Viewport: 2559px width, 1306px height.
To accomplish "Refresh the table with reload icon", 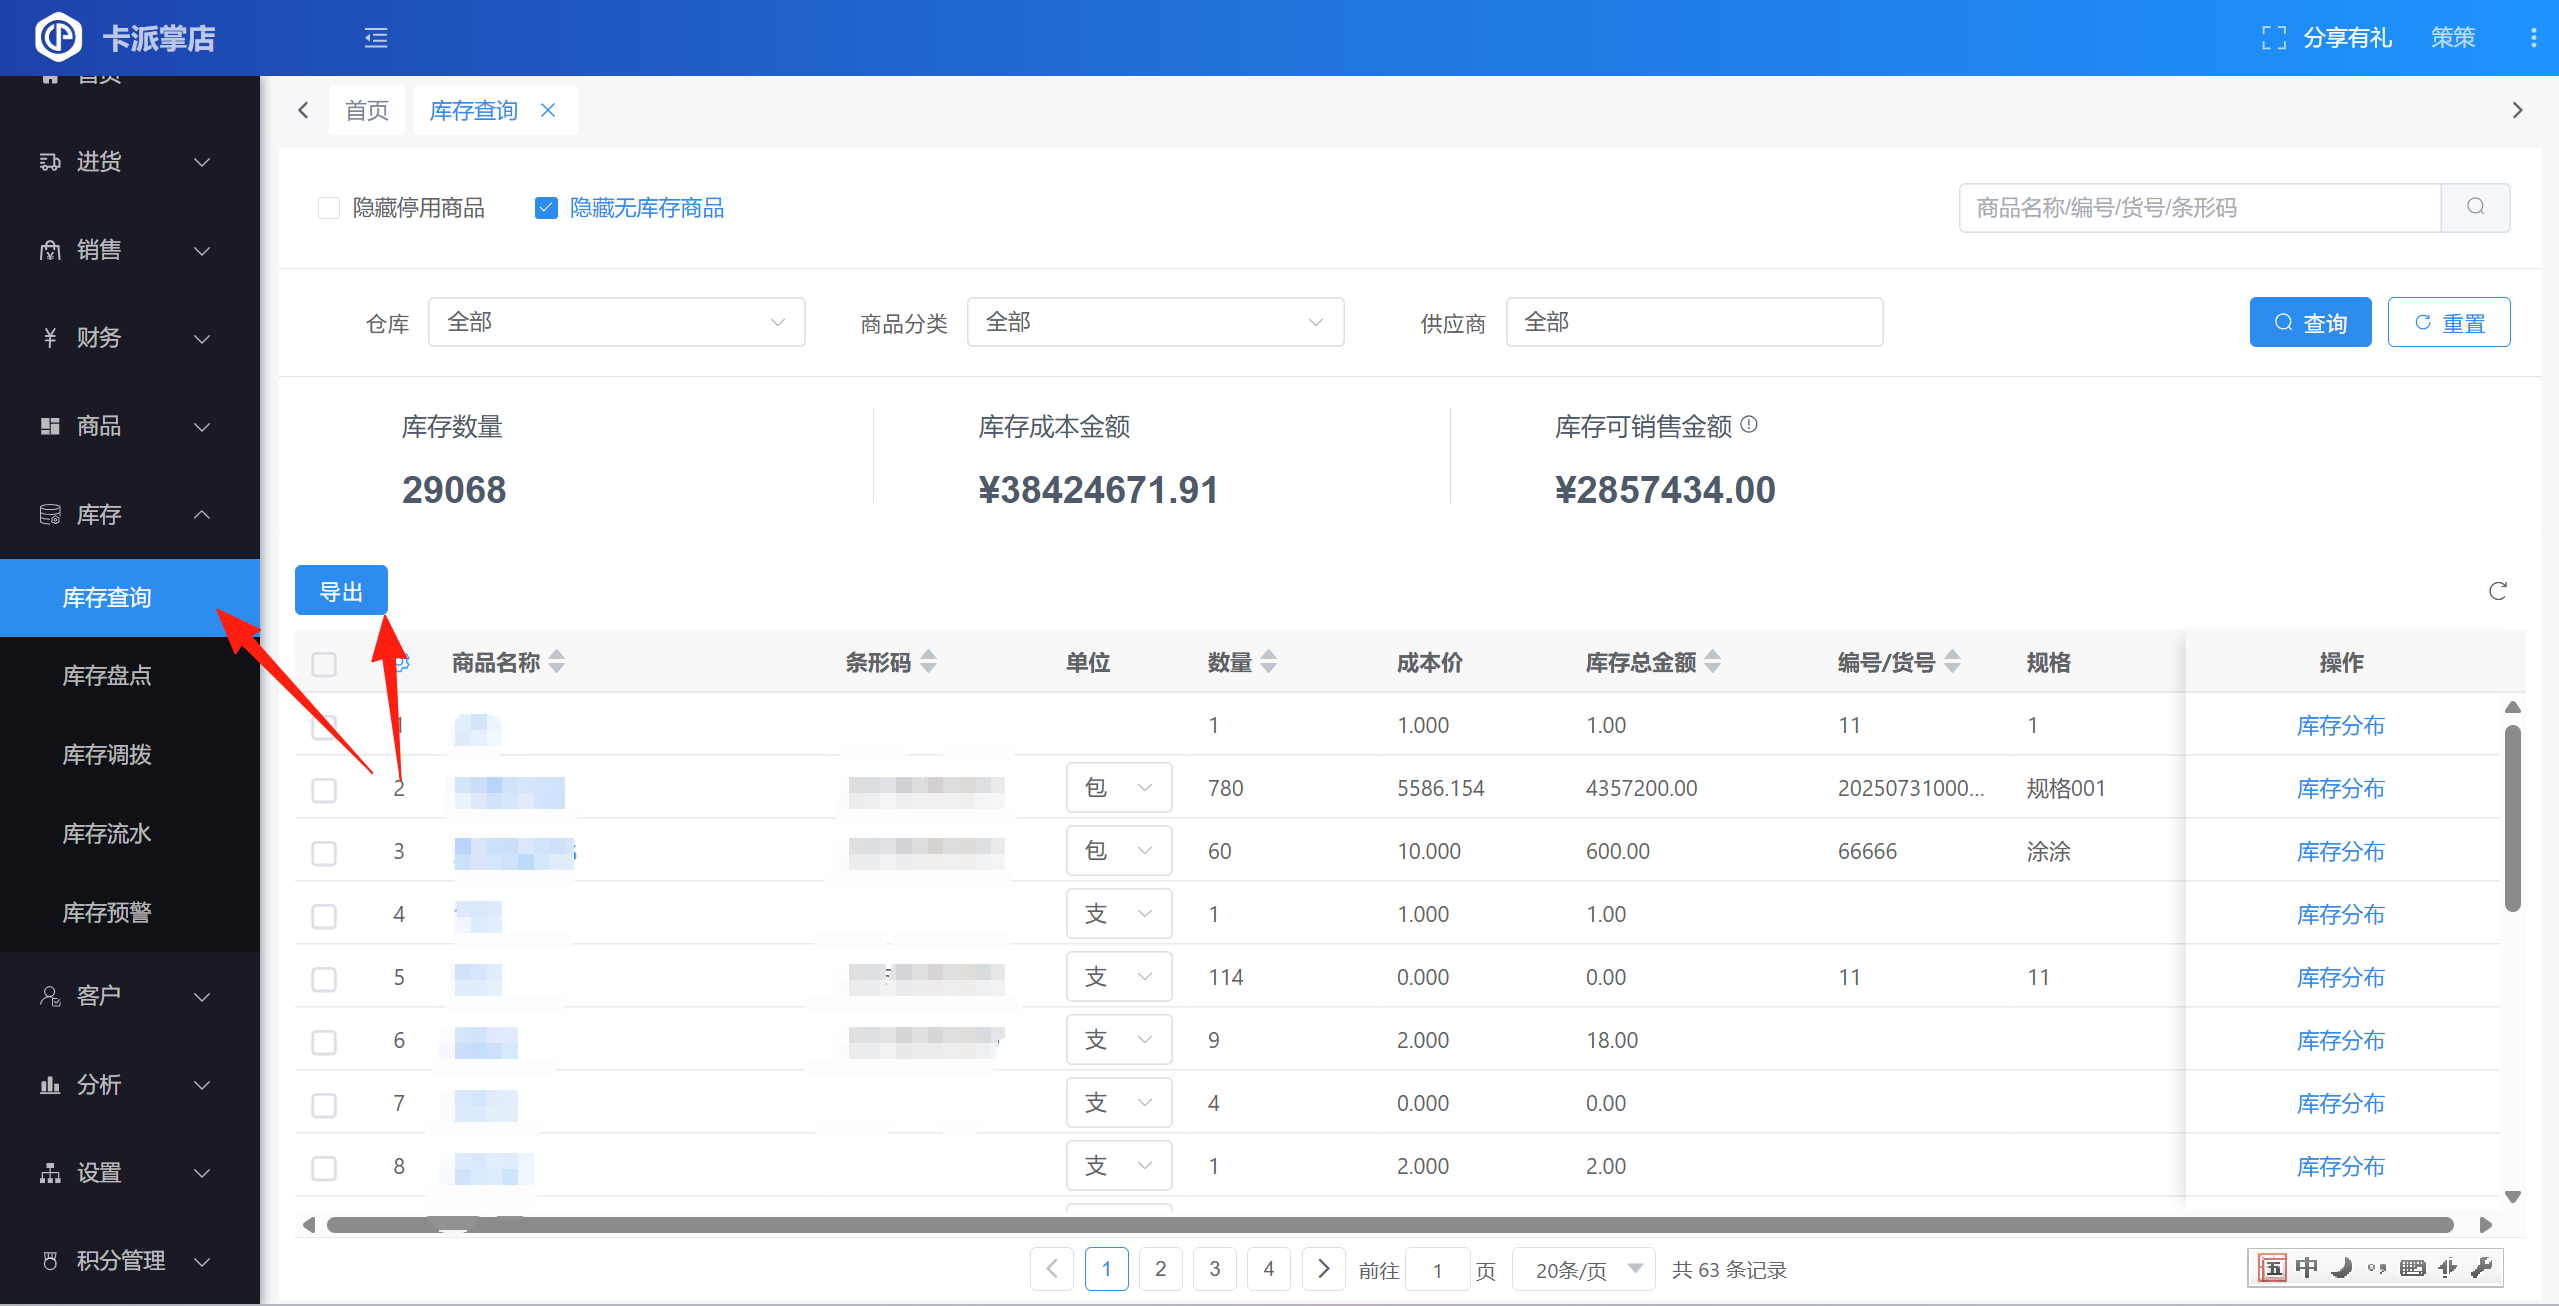I will (x=2497, y=591).
